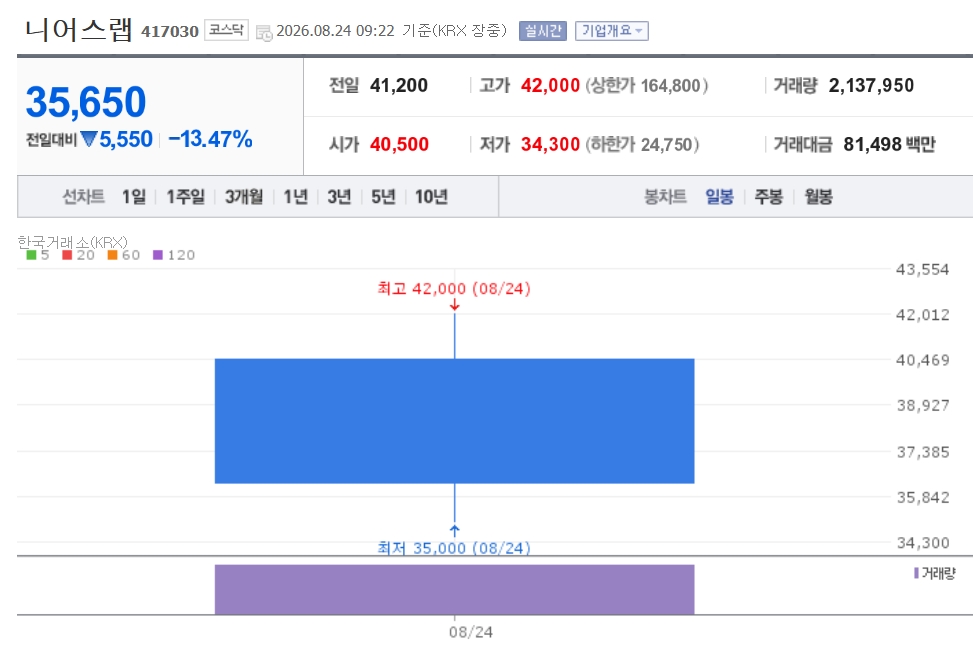Image resolution: width=973 pixels, height=659 pixels.
Task: Click the green 5-day moving average swatch
Action: pos(31,255)
